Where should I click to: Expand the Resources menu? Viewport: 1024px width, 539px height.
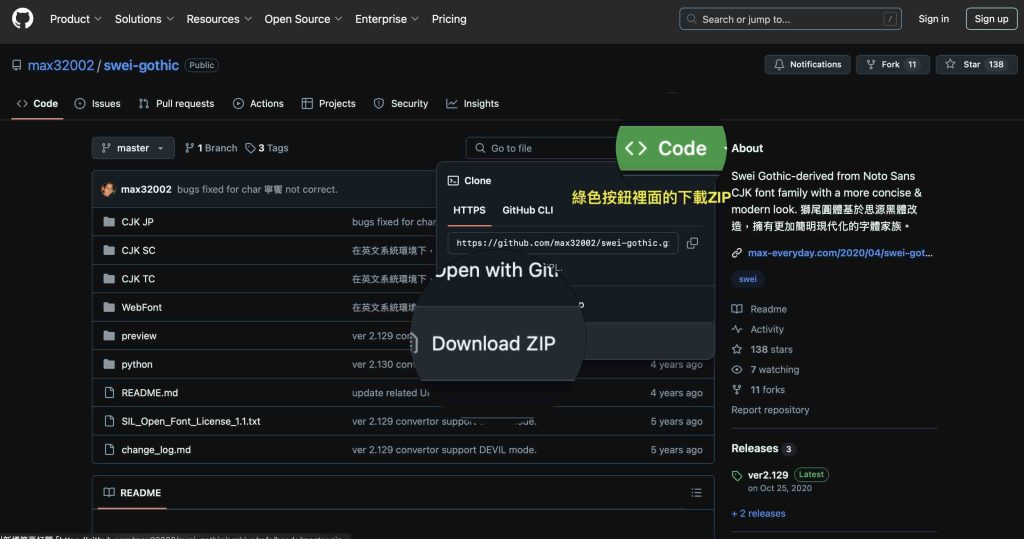(219, 19)
